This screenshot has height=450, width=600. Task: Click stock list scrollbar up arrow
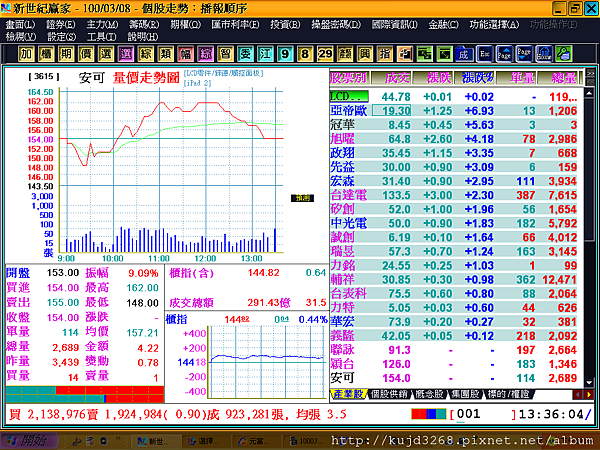[x=589, y=93]
